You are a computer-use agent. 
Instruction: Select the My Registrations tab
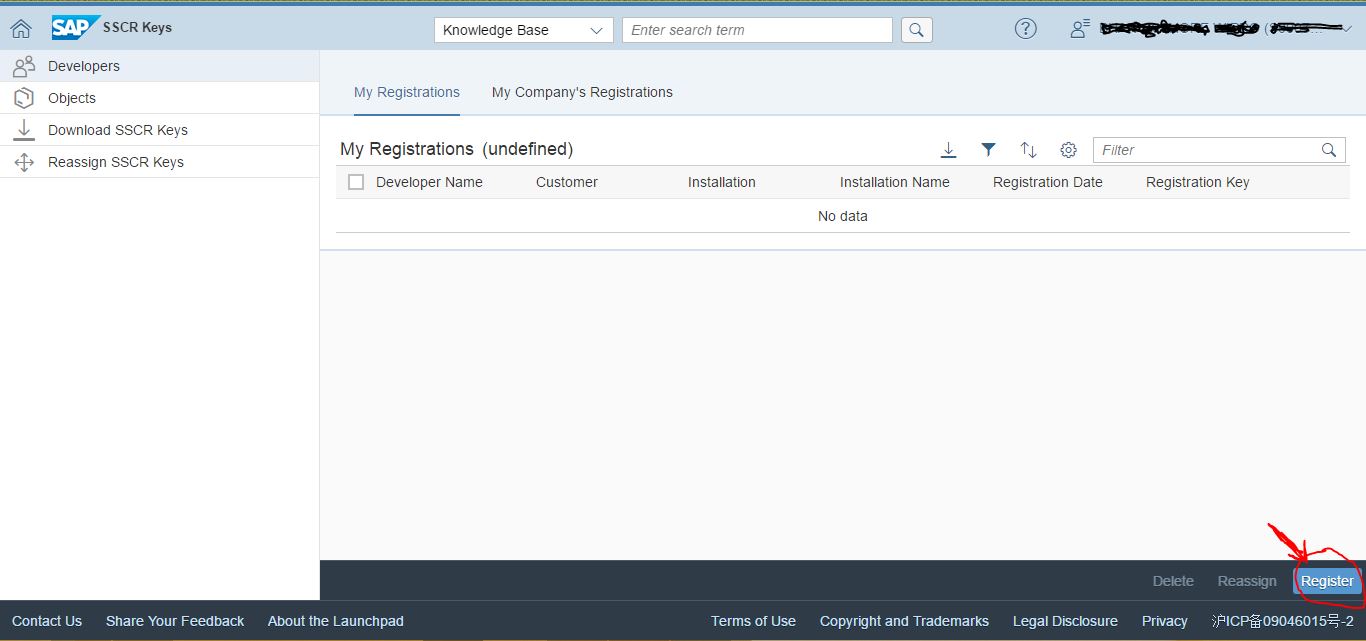pos(406,91)
